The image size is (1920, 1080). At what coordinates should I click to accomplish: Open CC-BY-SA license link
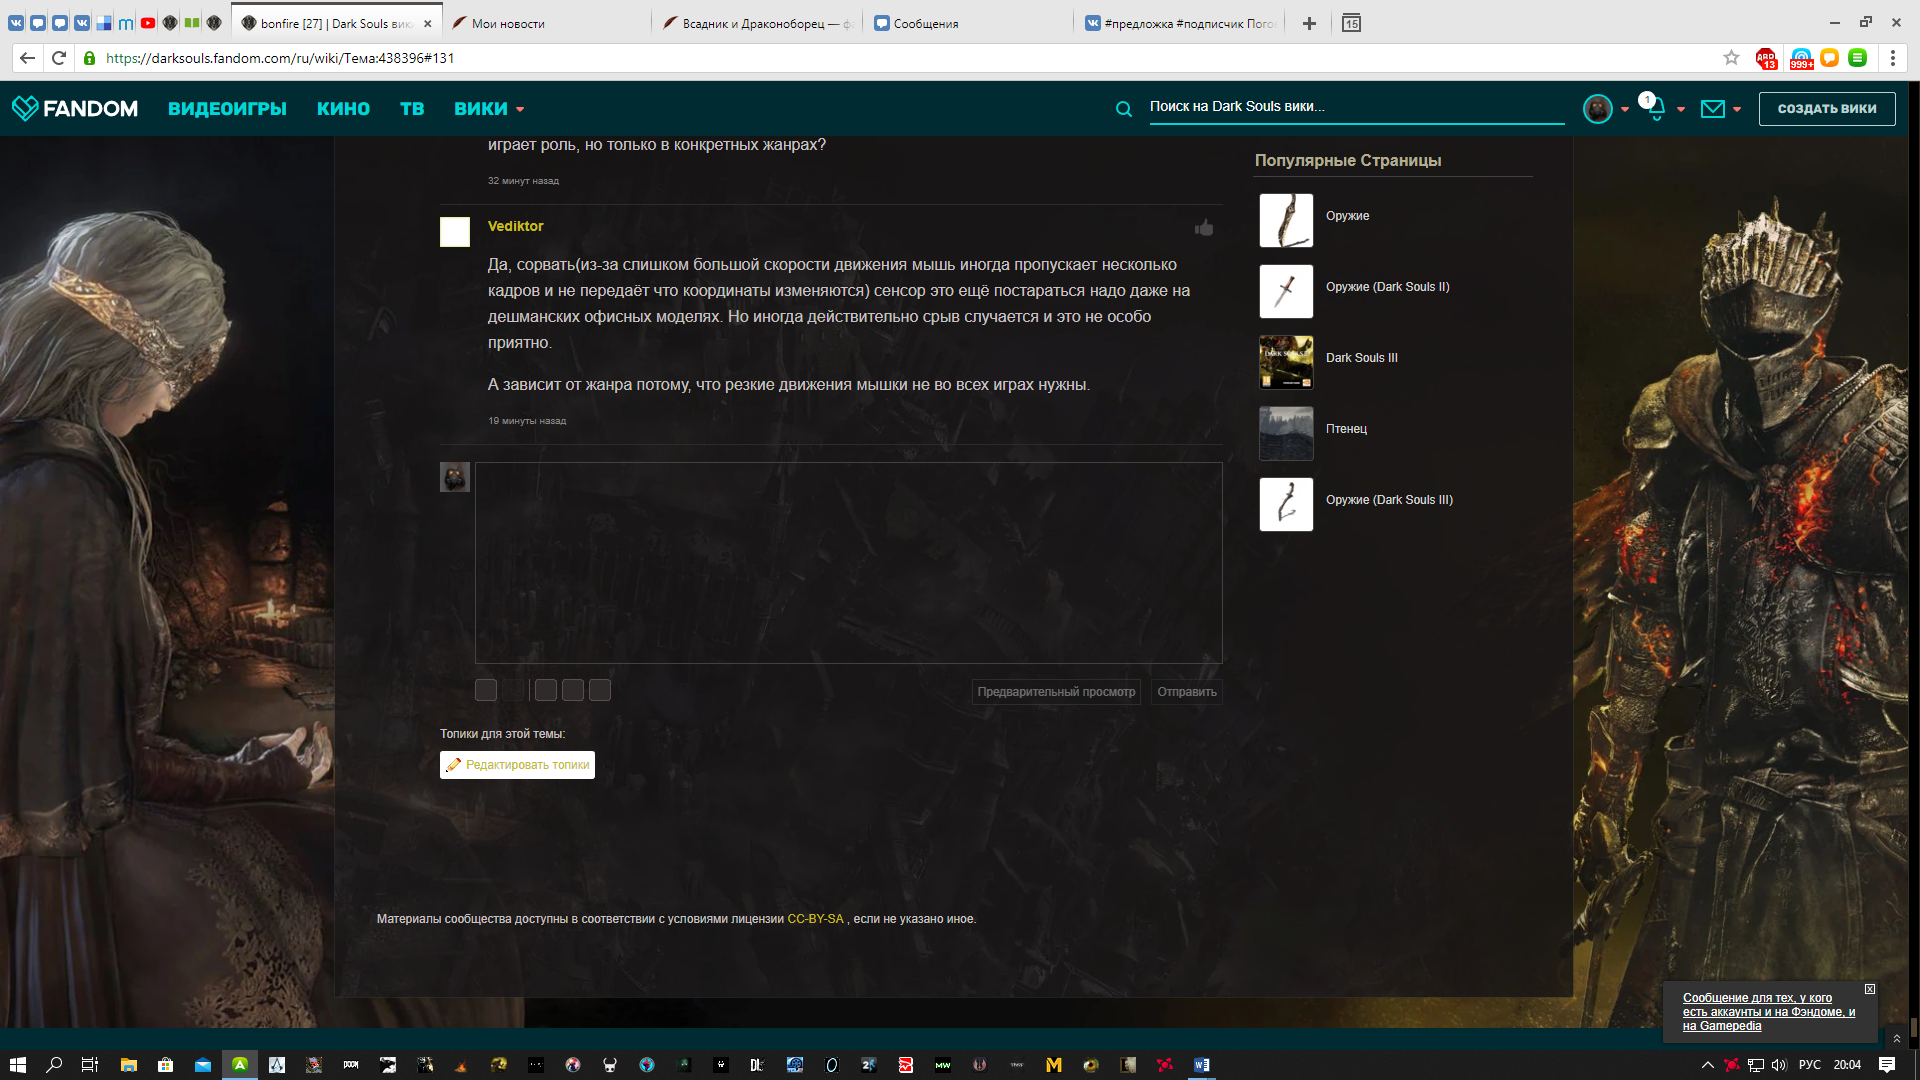point(815,919)
